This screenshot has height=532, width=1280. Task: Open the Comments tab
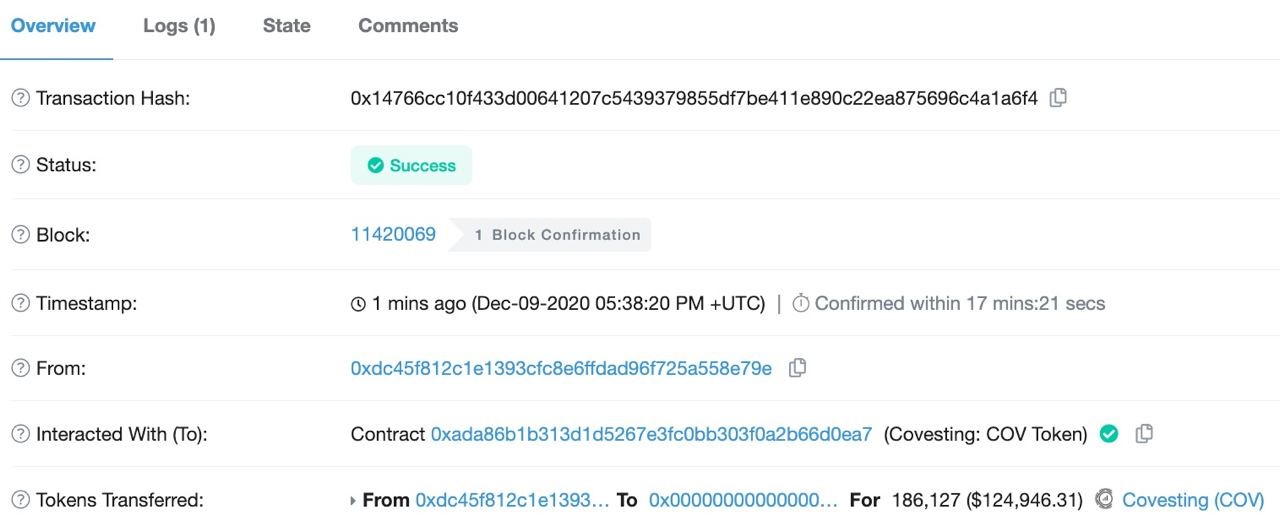click(x=408, y=26)
